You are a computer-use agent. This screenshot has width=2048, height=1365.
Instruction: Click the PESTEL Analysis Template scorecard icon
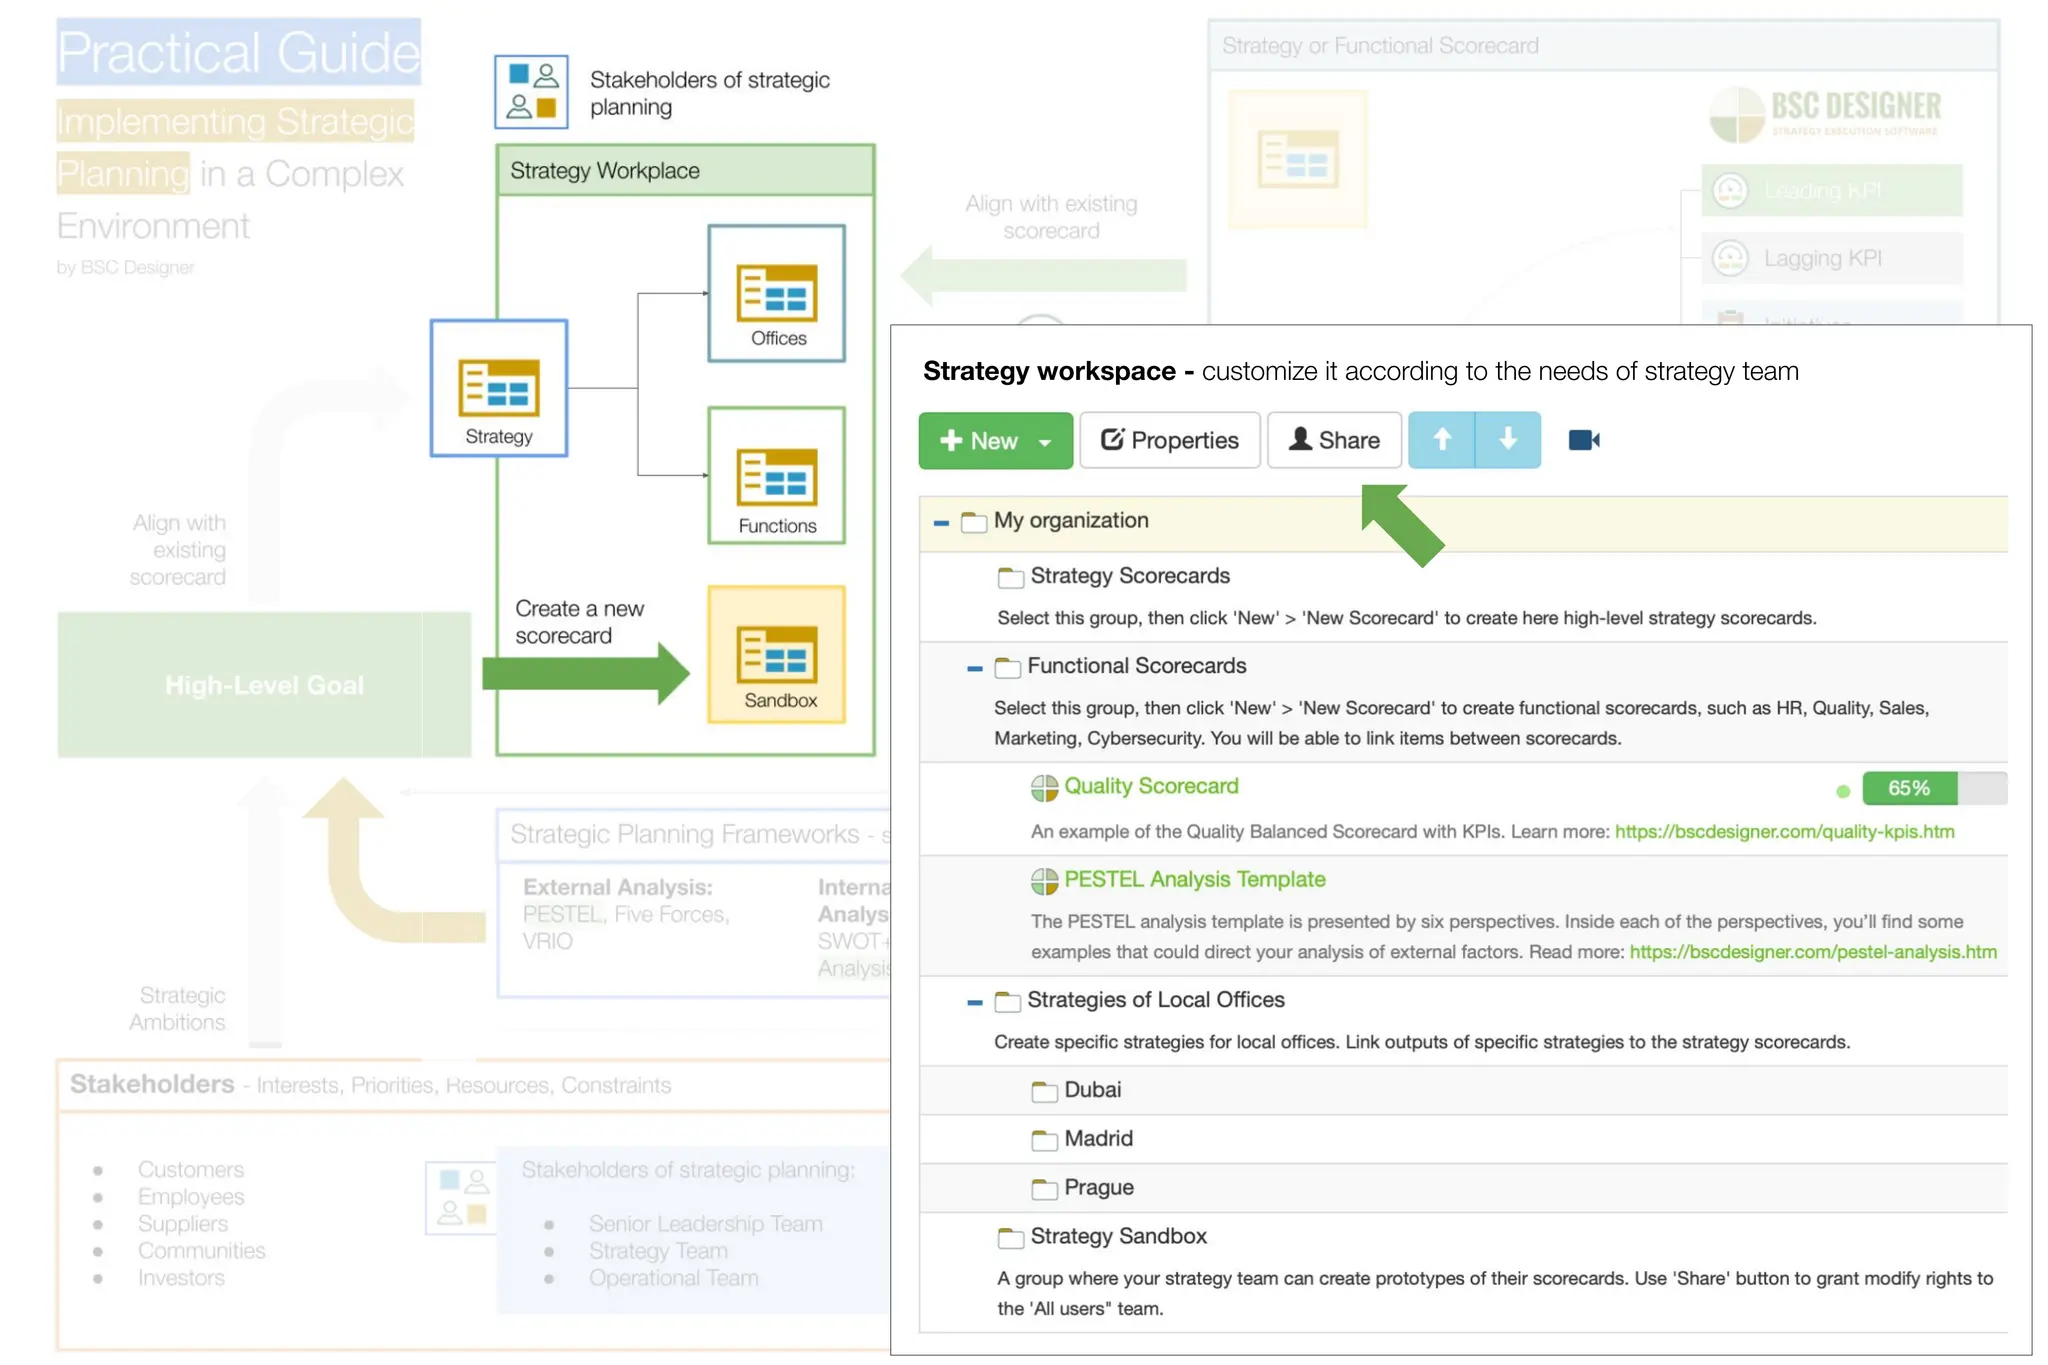(x=1044, y=881)
